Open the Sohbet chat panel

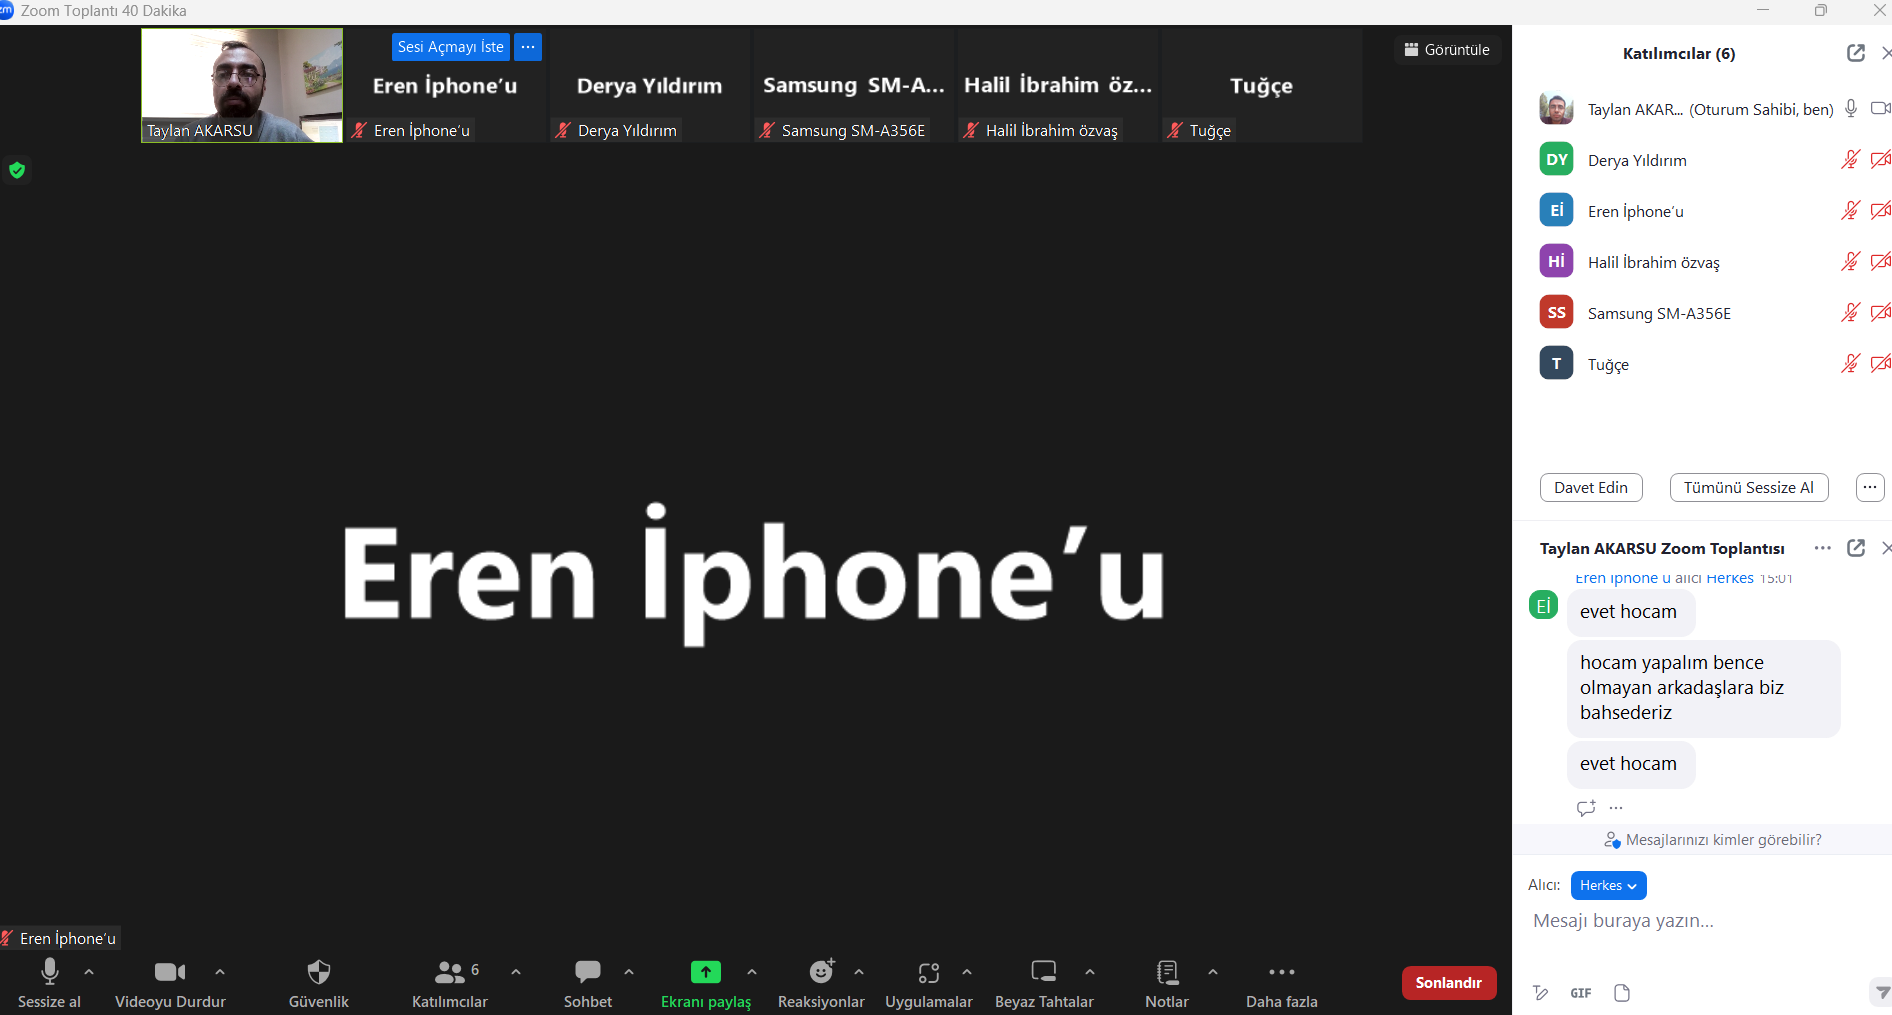click(587, 982)
